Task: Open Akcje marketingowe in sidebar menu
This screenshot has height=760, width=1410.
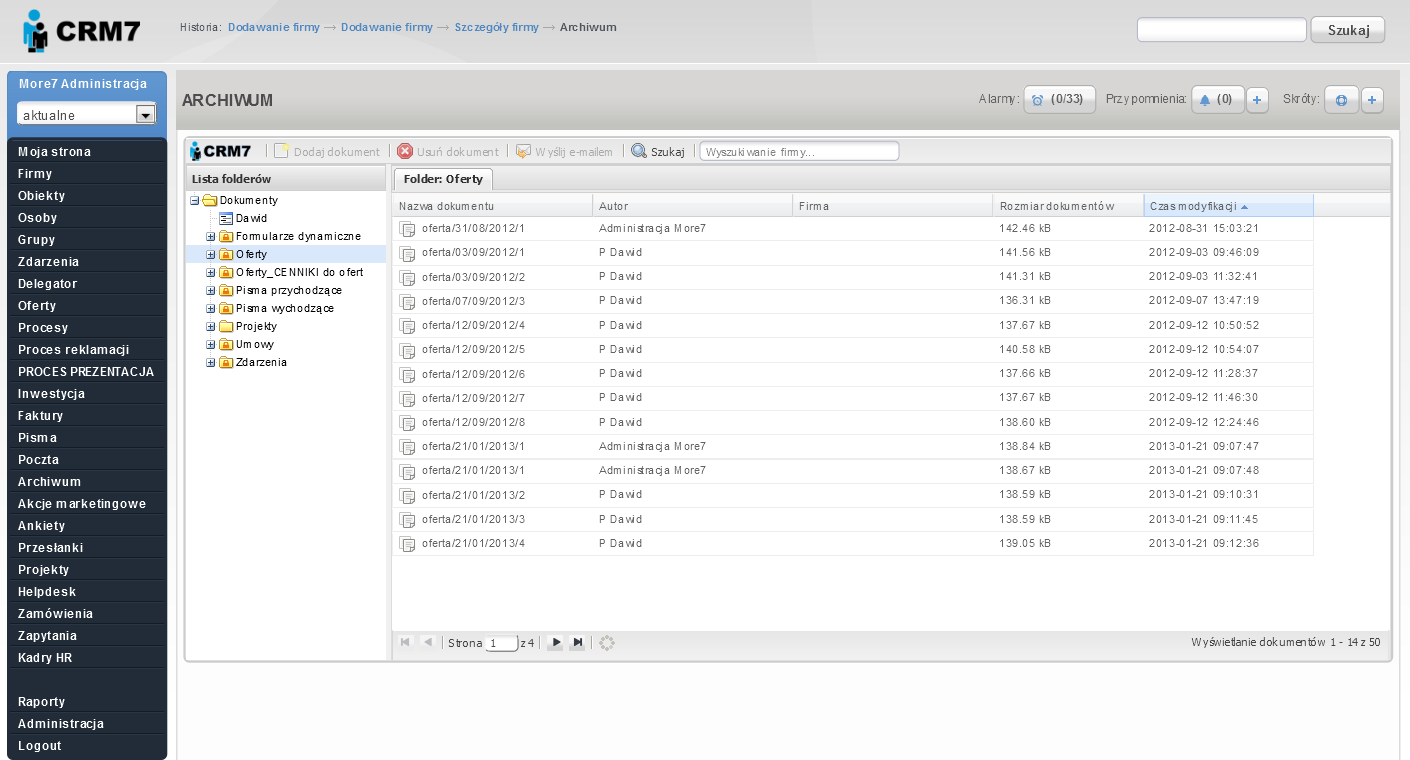Action: pyautogui.click(x=87, y=504)
